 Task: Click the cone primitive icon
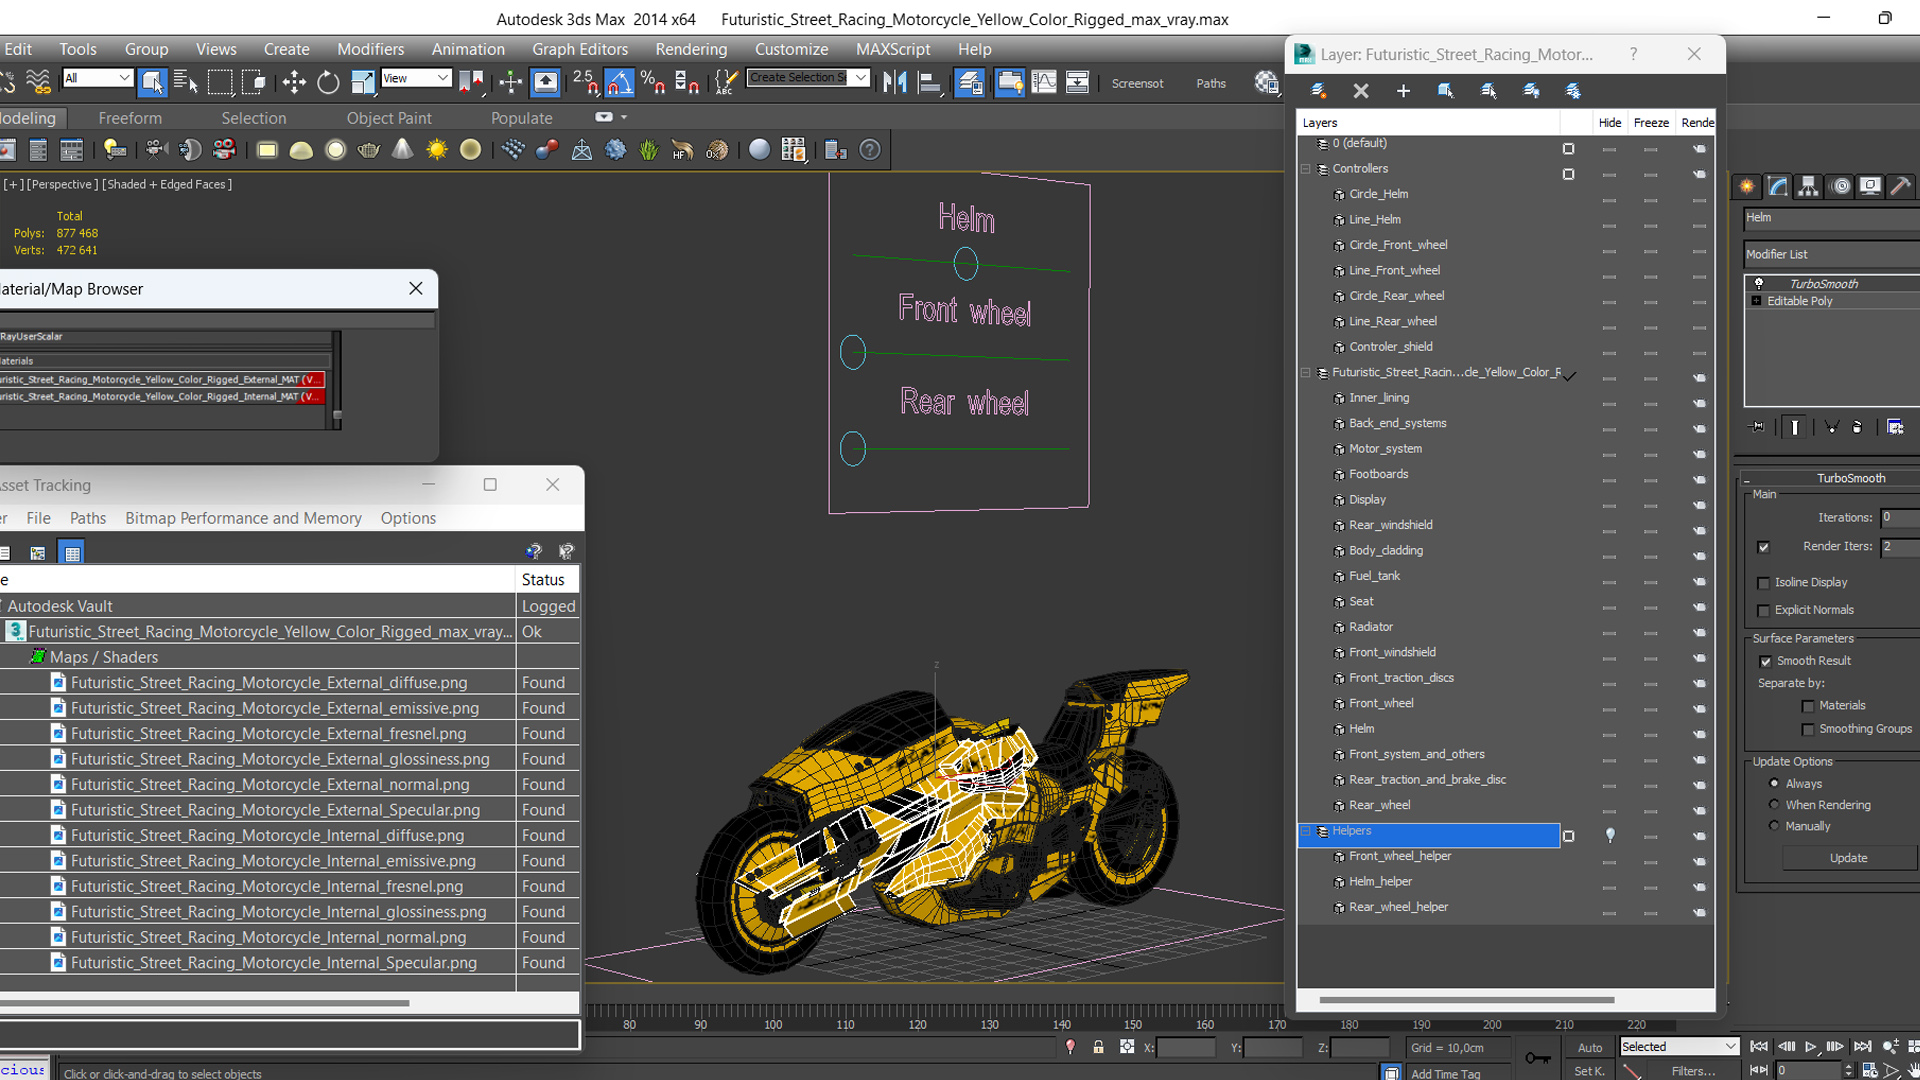click(x=402, y=150)
